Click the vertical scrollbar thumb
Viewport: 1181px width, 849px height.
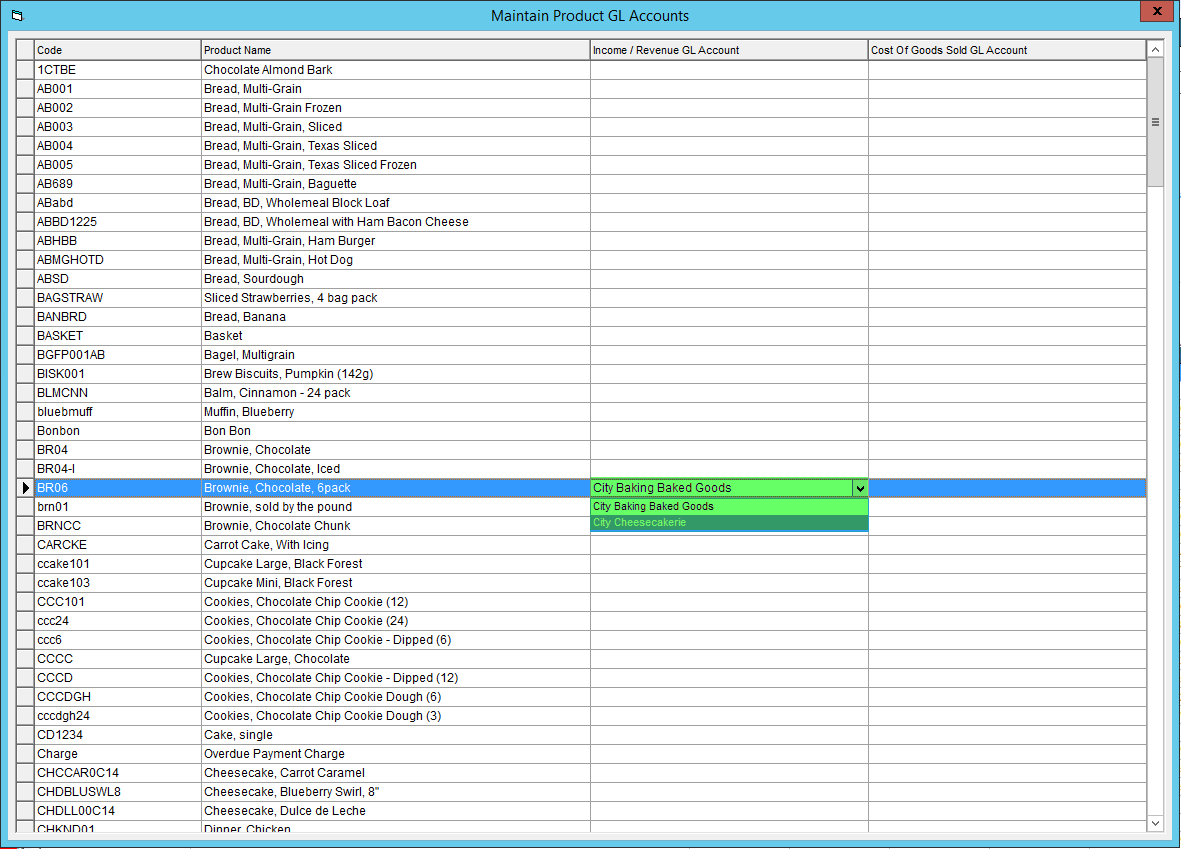(x=1155, y=122)
